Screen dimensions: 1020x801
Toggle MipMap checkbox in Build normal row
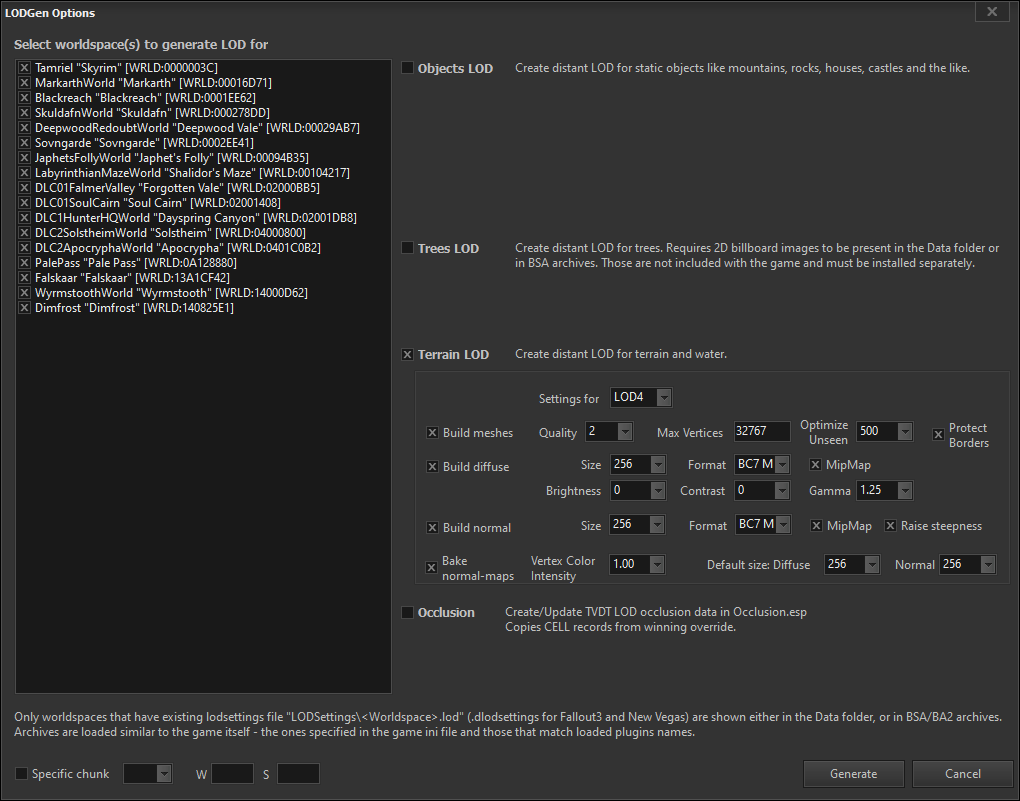click(x=816, y=526)
